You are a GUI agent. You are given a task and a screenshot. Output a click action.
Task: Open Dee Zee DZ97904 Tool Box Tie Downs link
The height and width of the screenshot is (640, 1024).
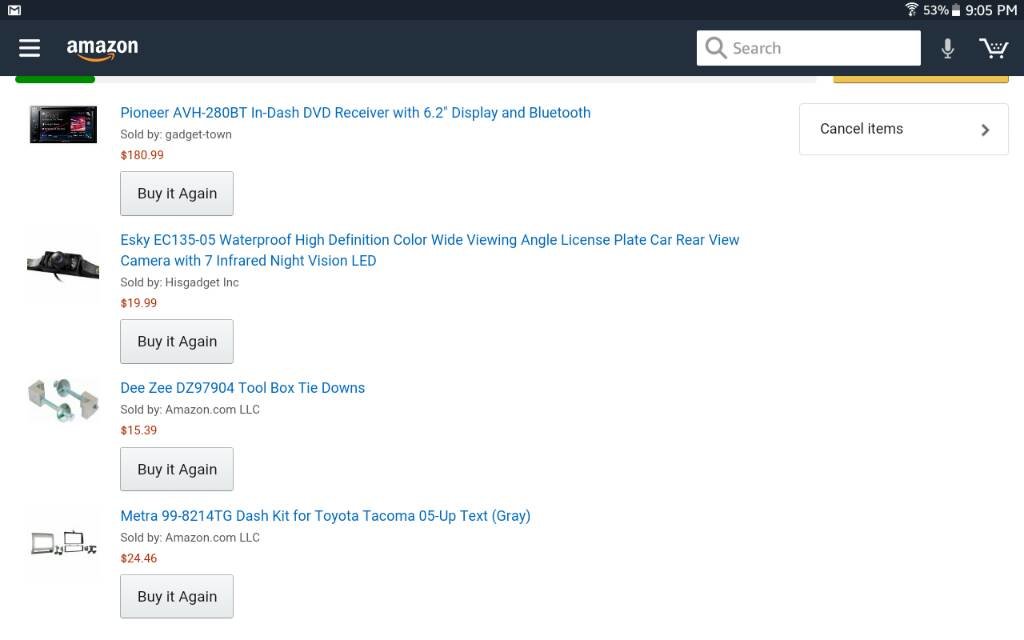(242, 388)
